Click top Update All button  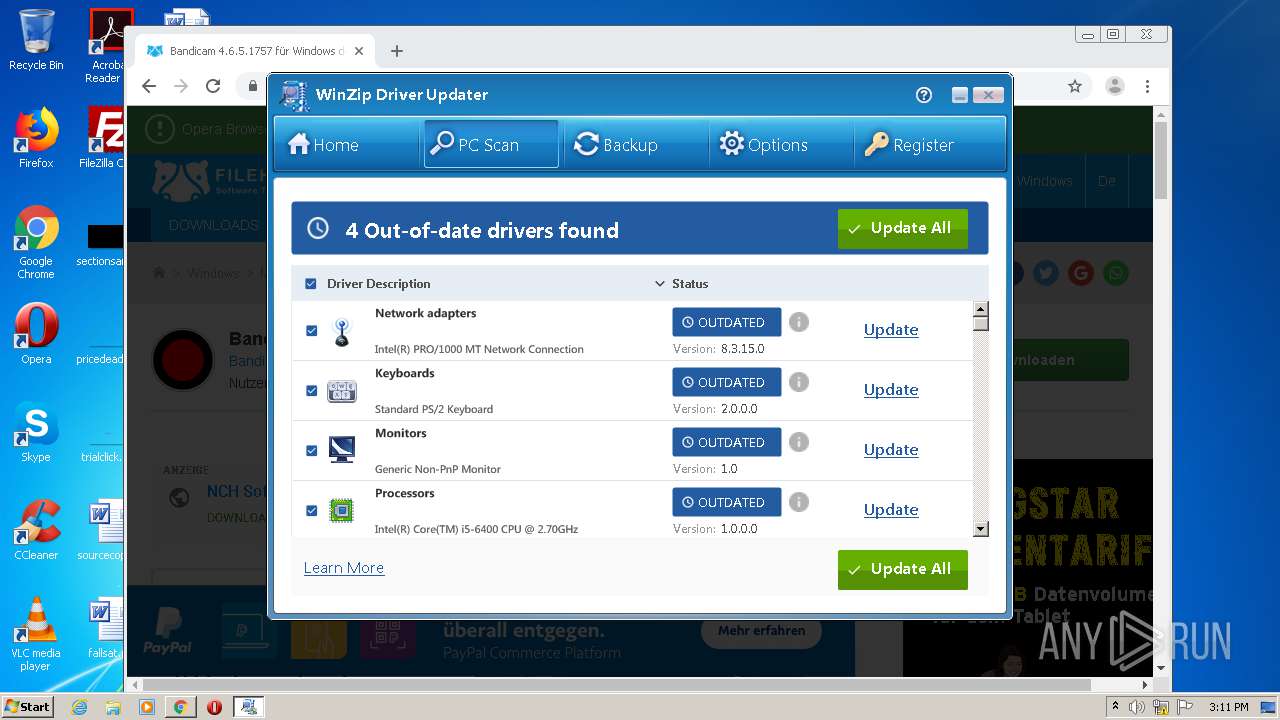(x=903, y=229)
